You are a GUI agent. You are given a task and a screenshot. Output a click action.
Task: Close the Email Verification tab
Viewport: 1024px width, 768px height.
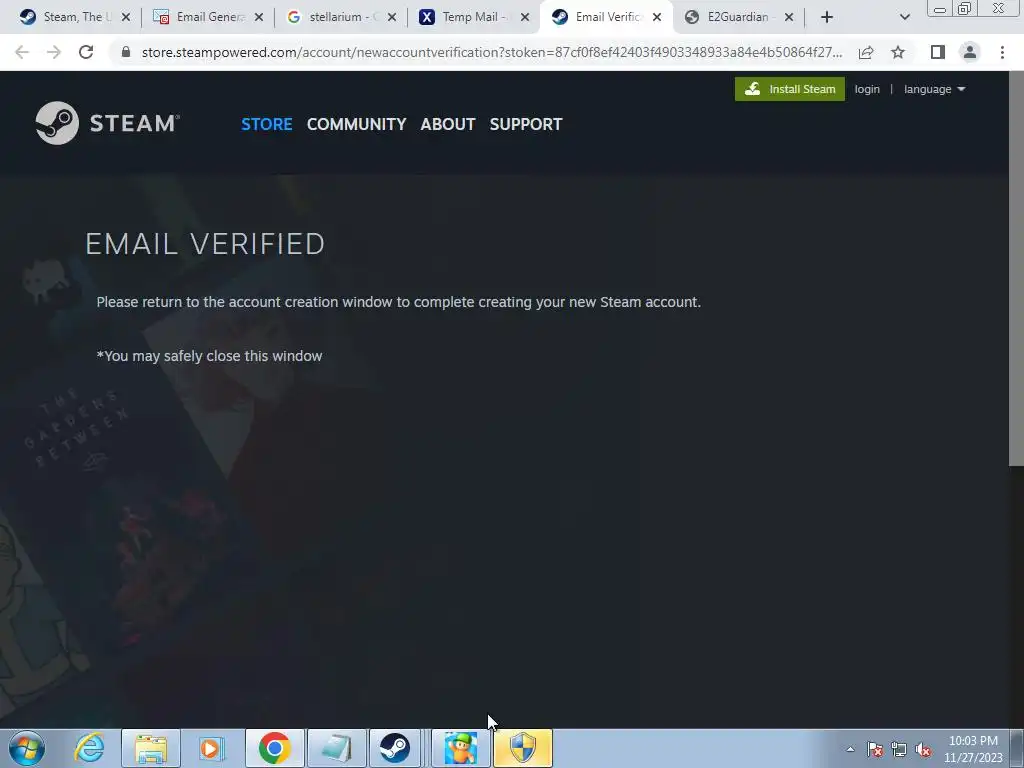[657, 18]
